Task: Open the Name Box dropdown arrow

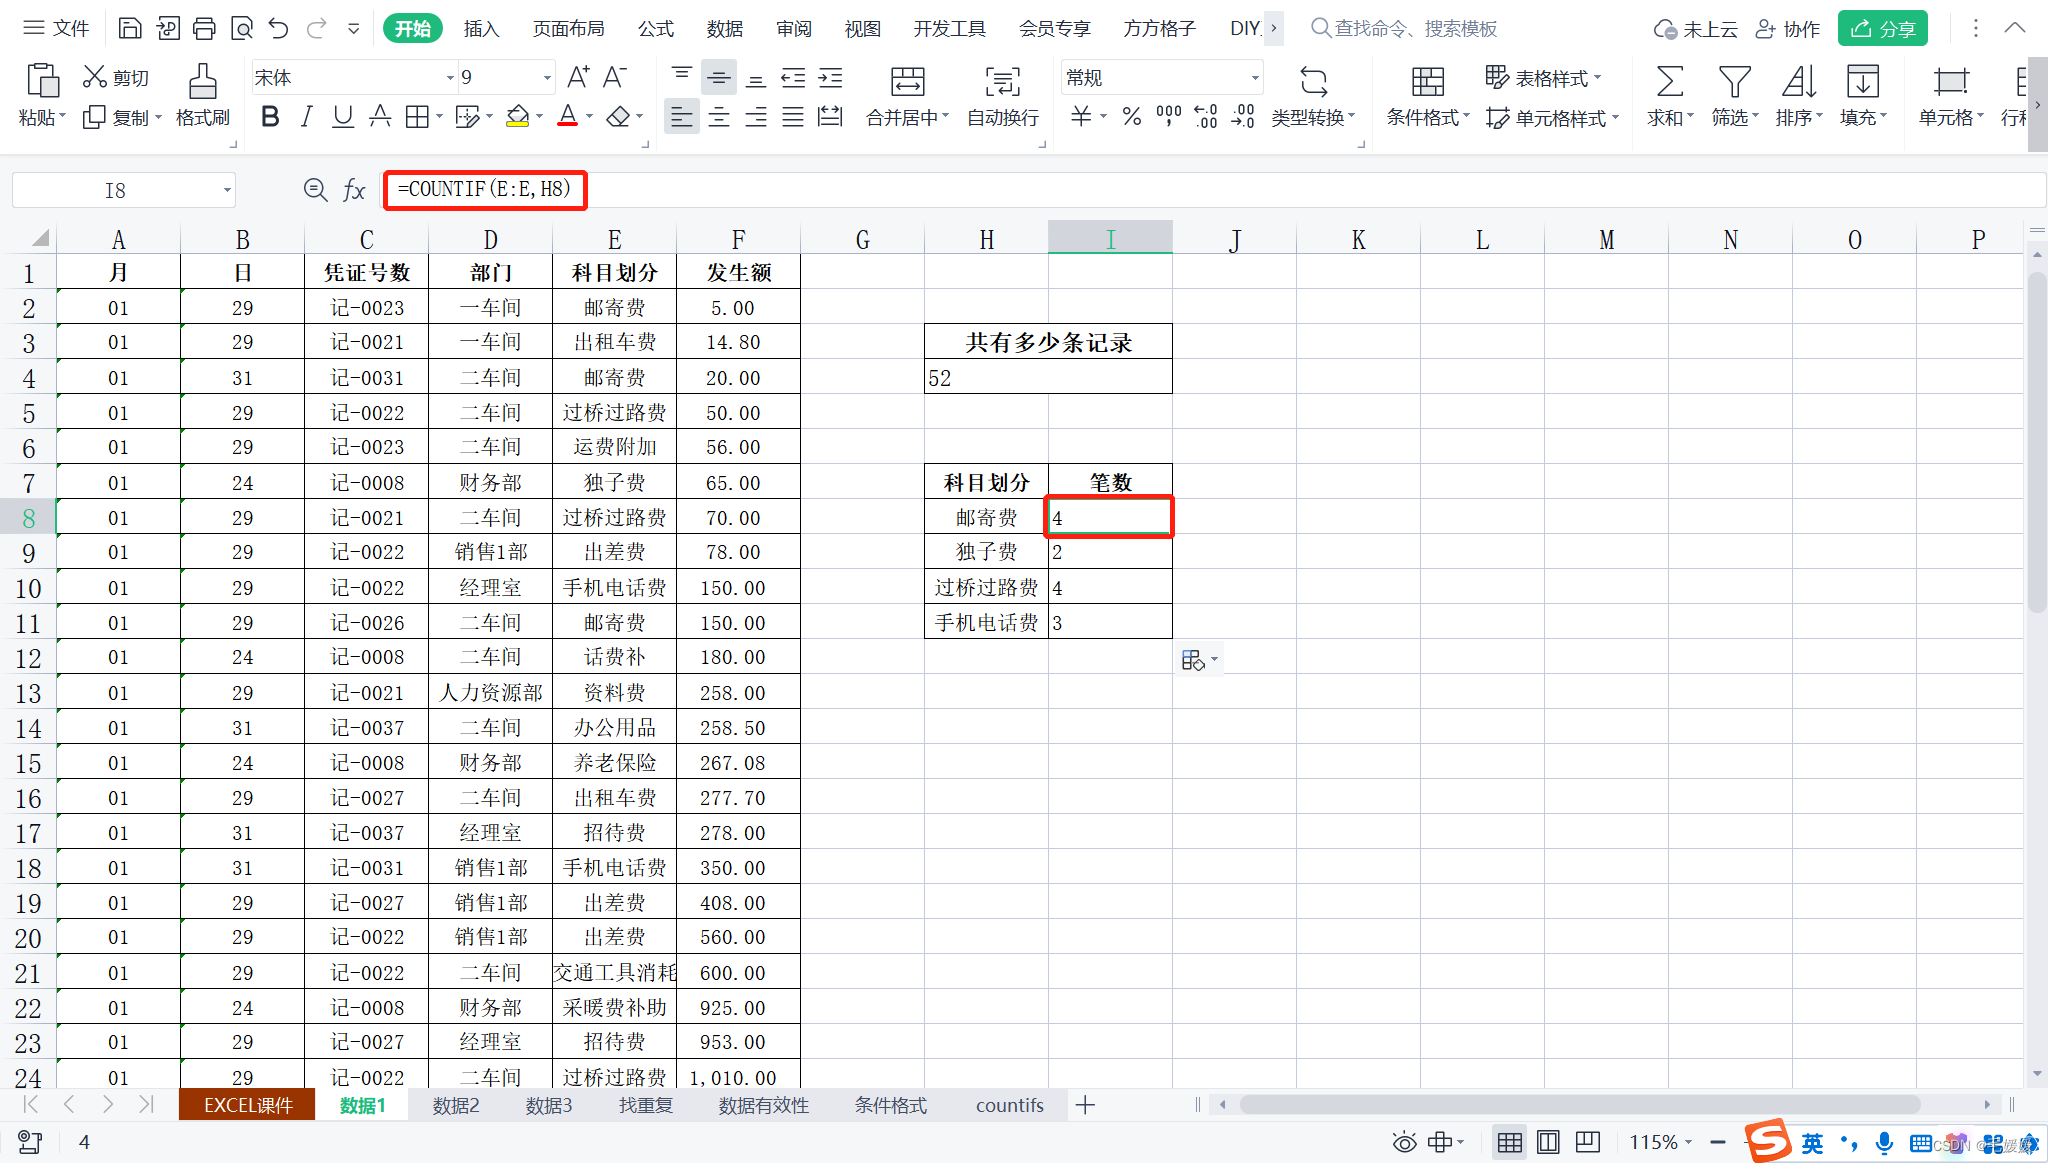Action: (x=227, y=190)
